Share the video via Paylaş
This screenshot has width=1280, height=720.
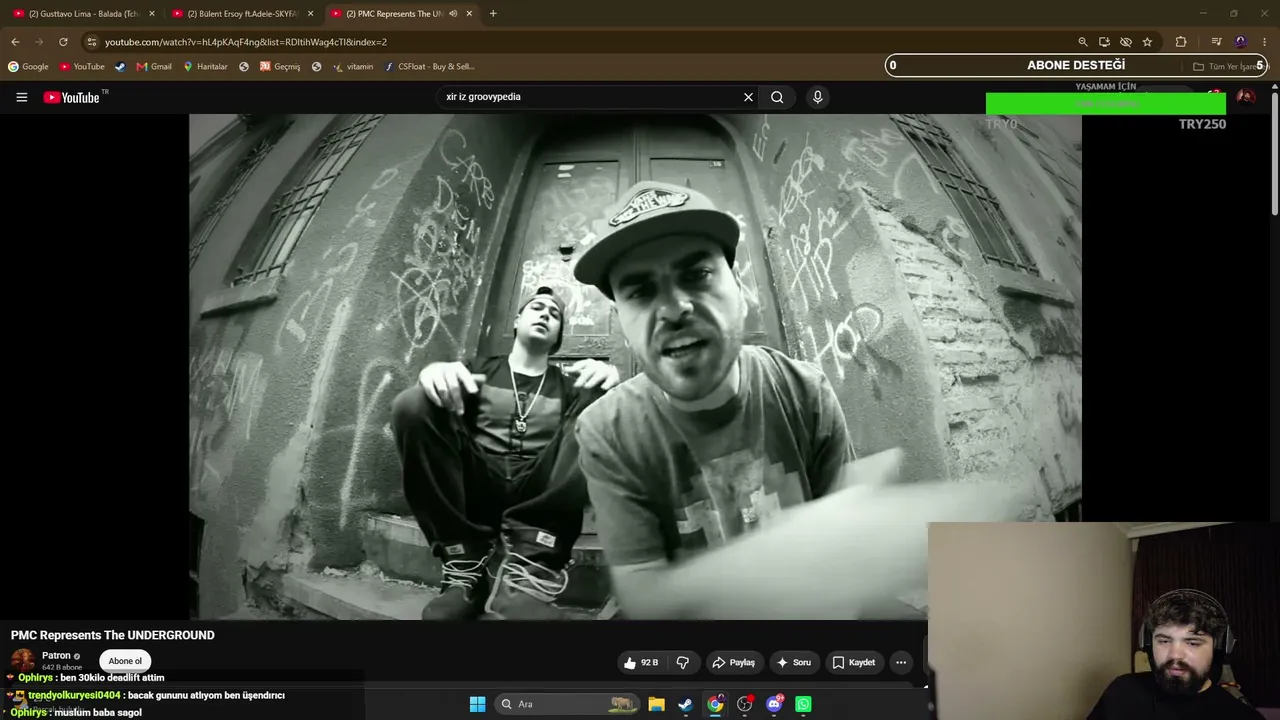tap(733, 662)
